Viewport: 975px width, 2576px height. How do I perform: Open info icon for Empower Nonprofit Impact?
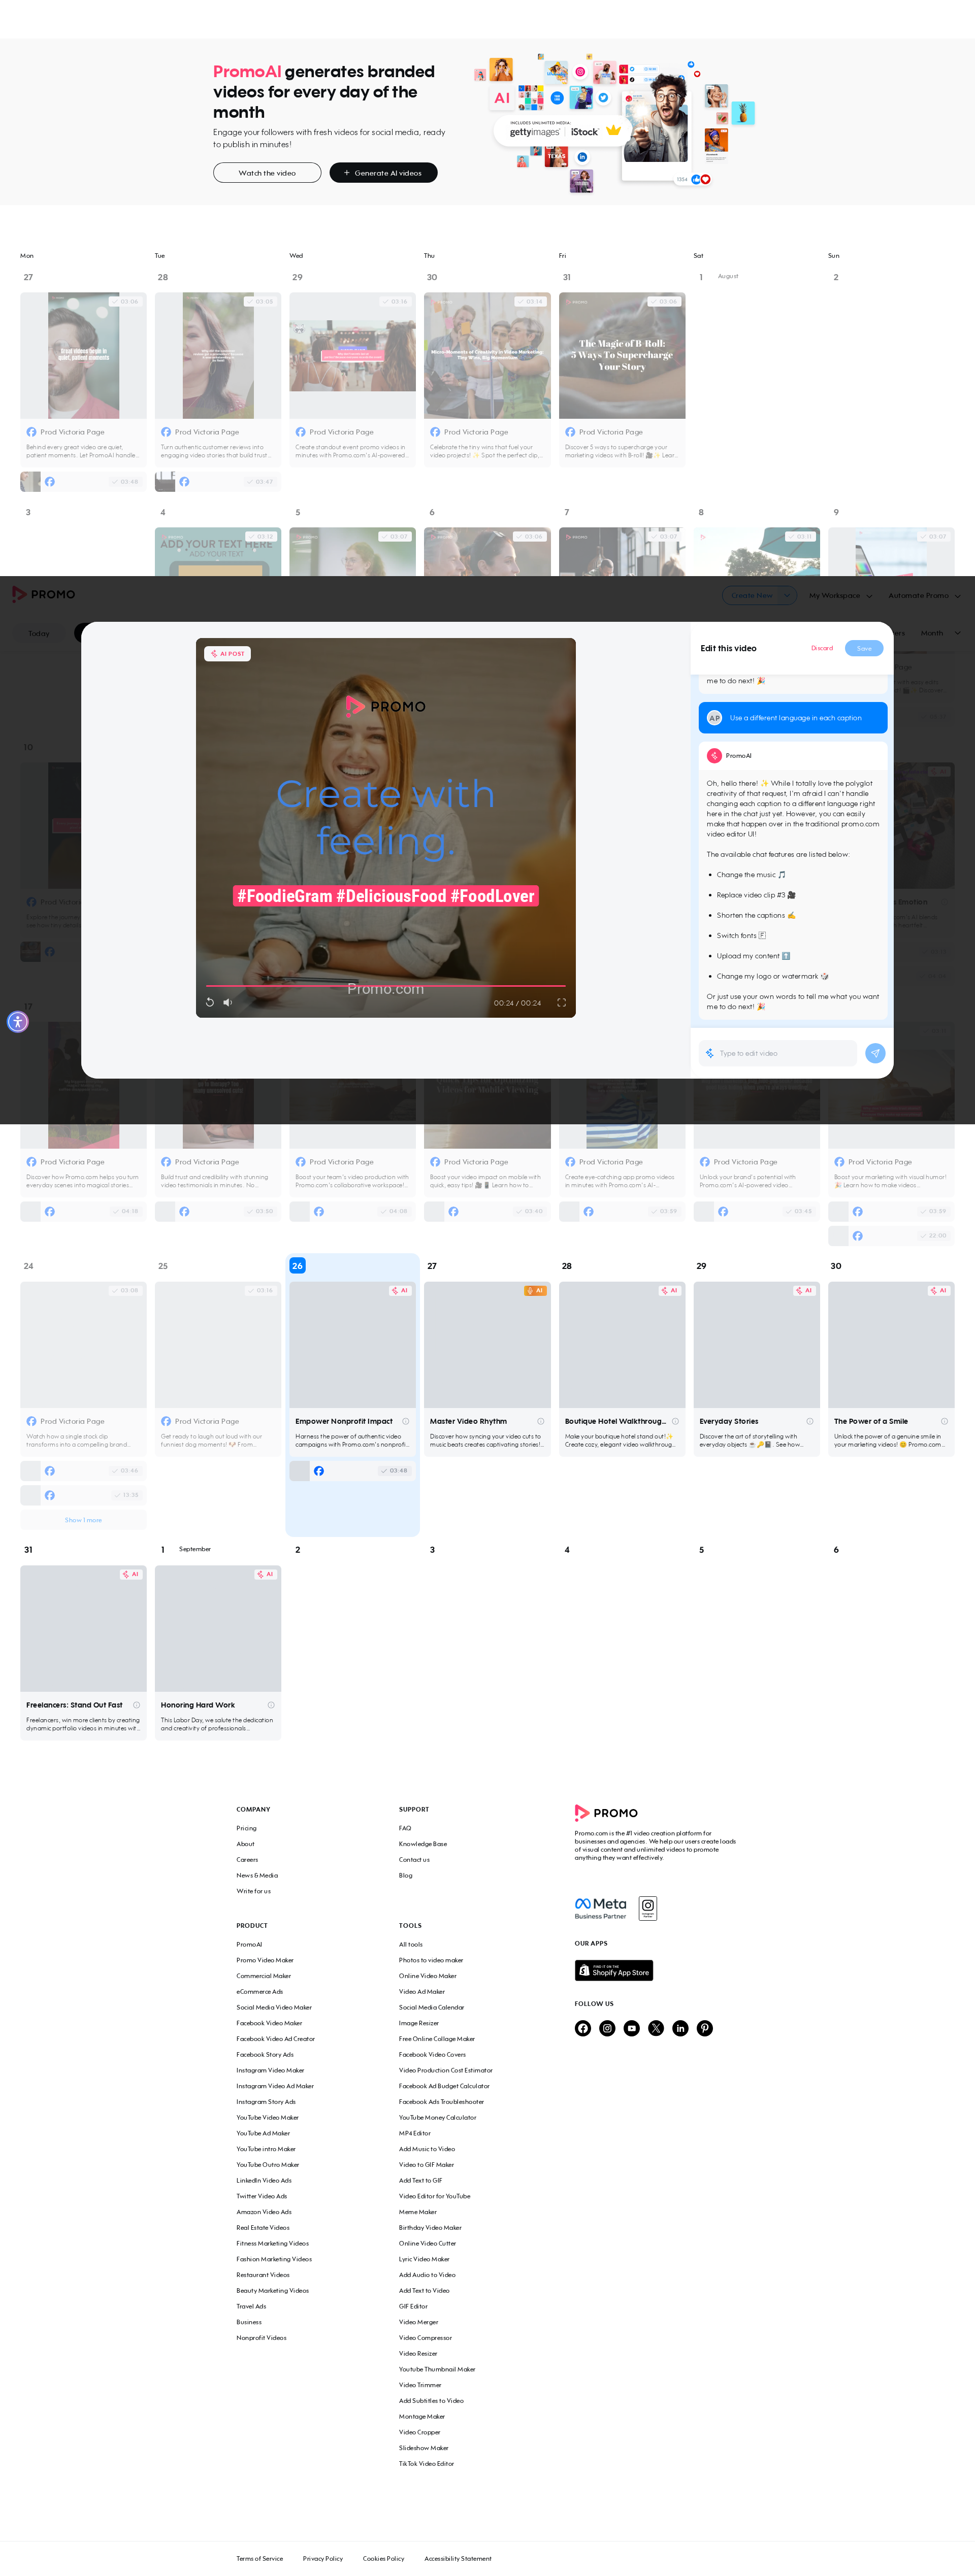[406, 1421]
